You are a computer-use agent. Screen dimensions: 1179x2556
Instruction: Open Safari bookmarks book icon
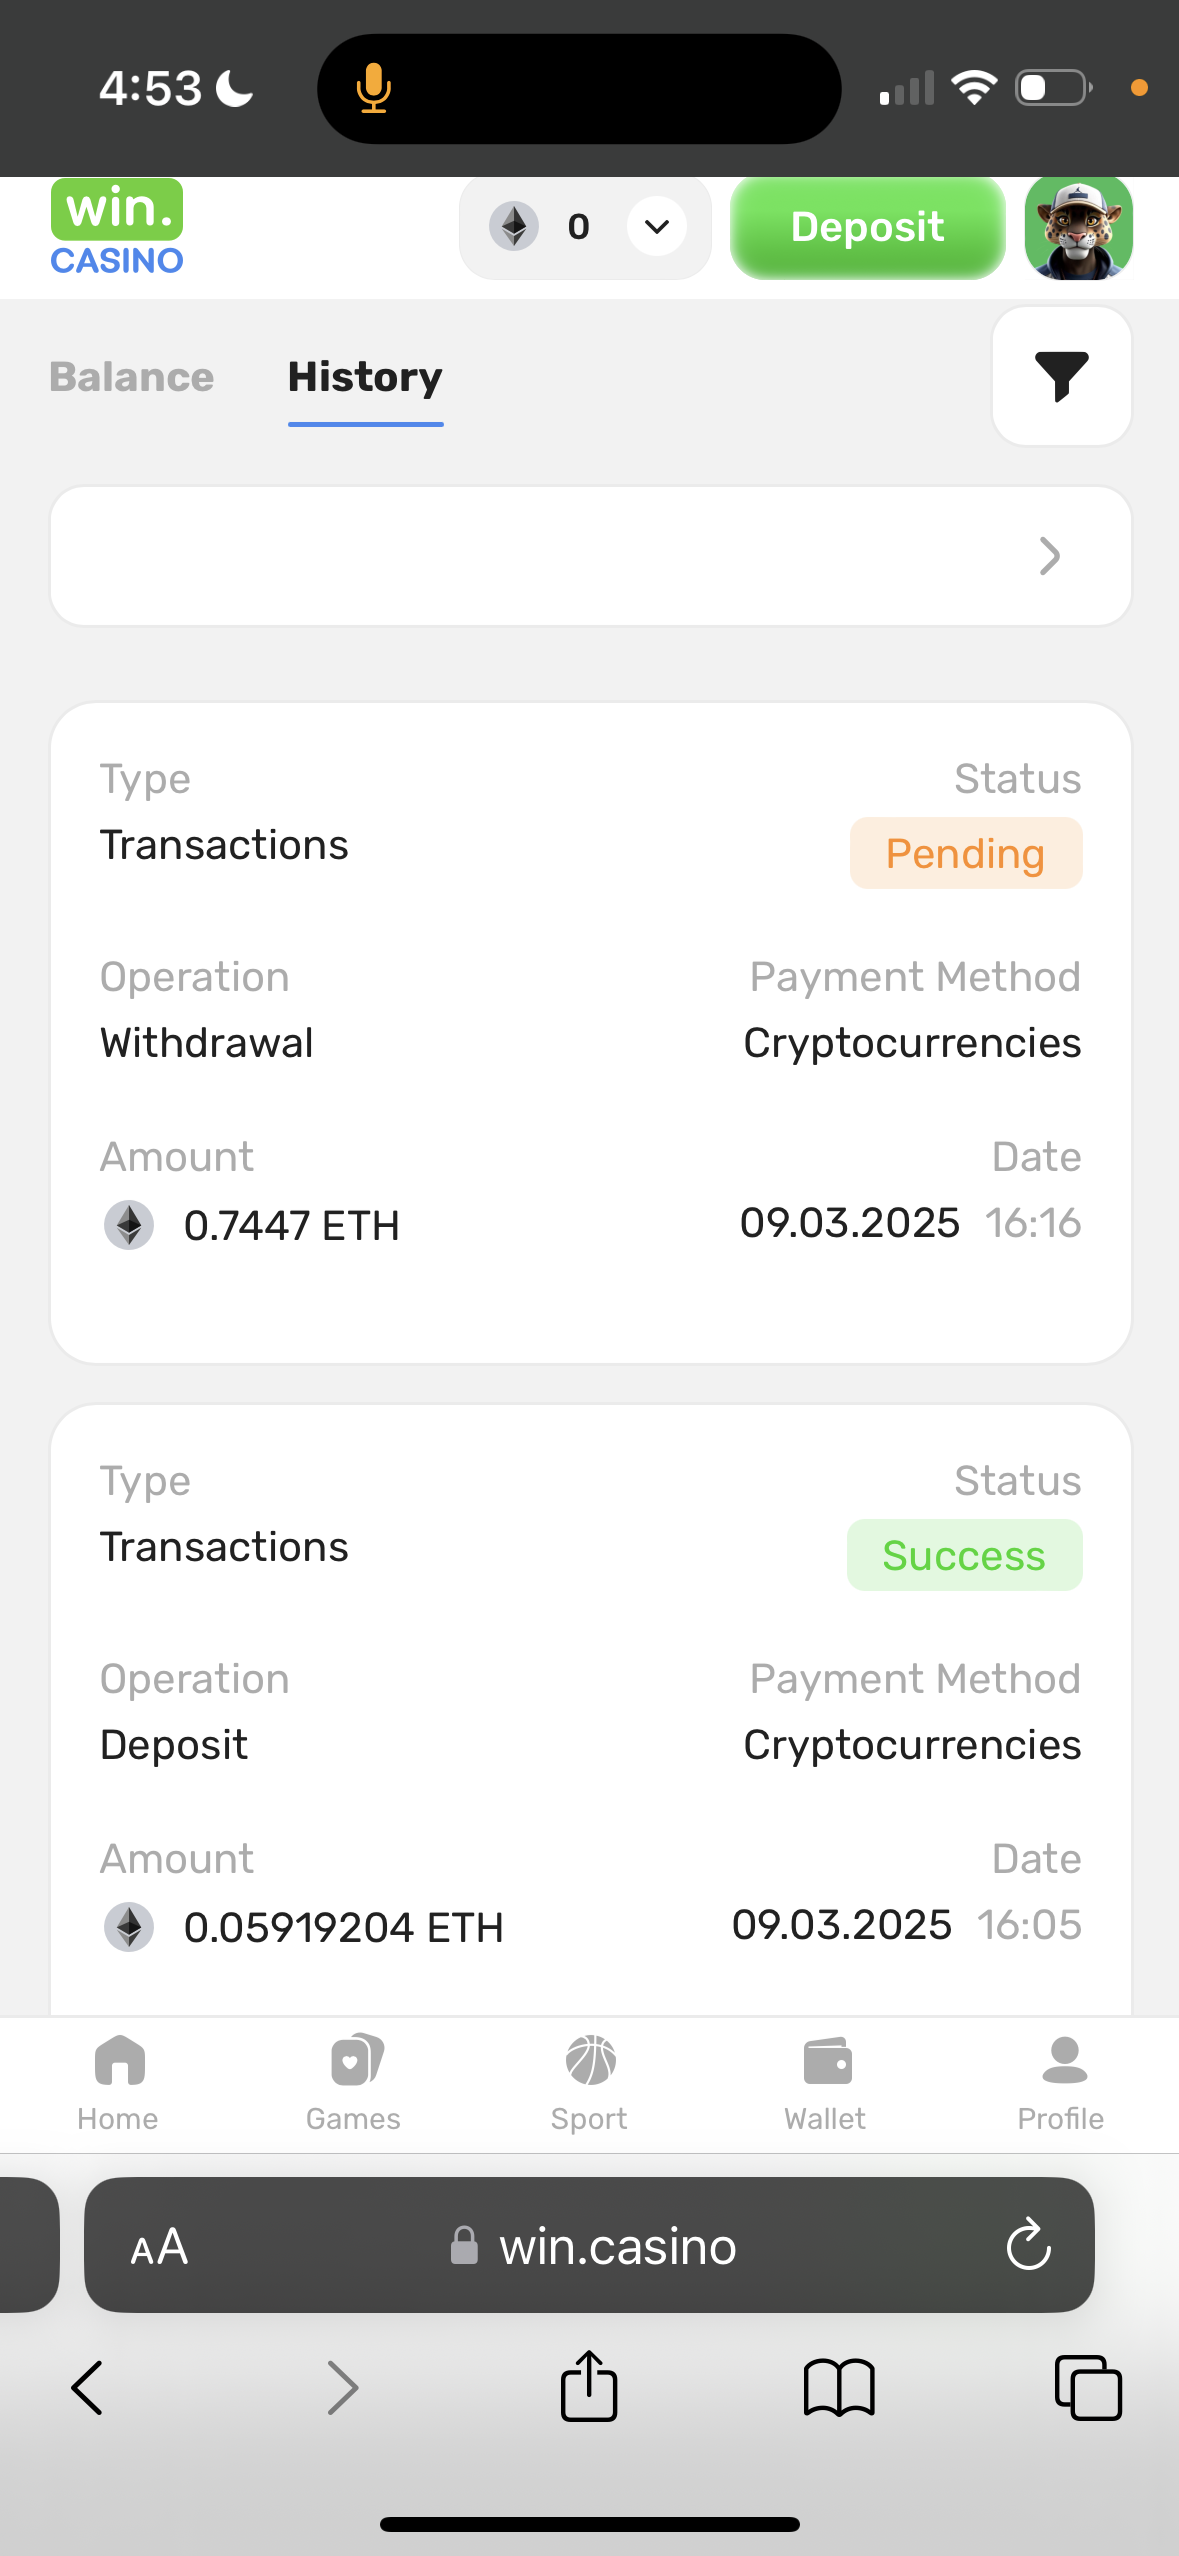[839, 2386]
